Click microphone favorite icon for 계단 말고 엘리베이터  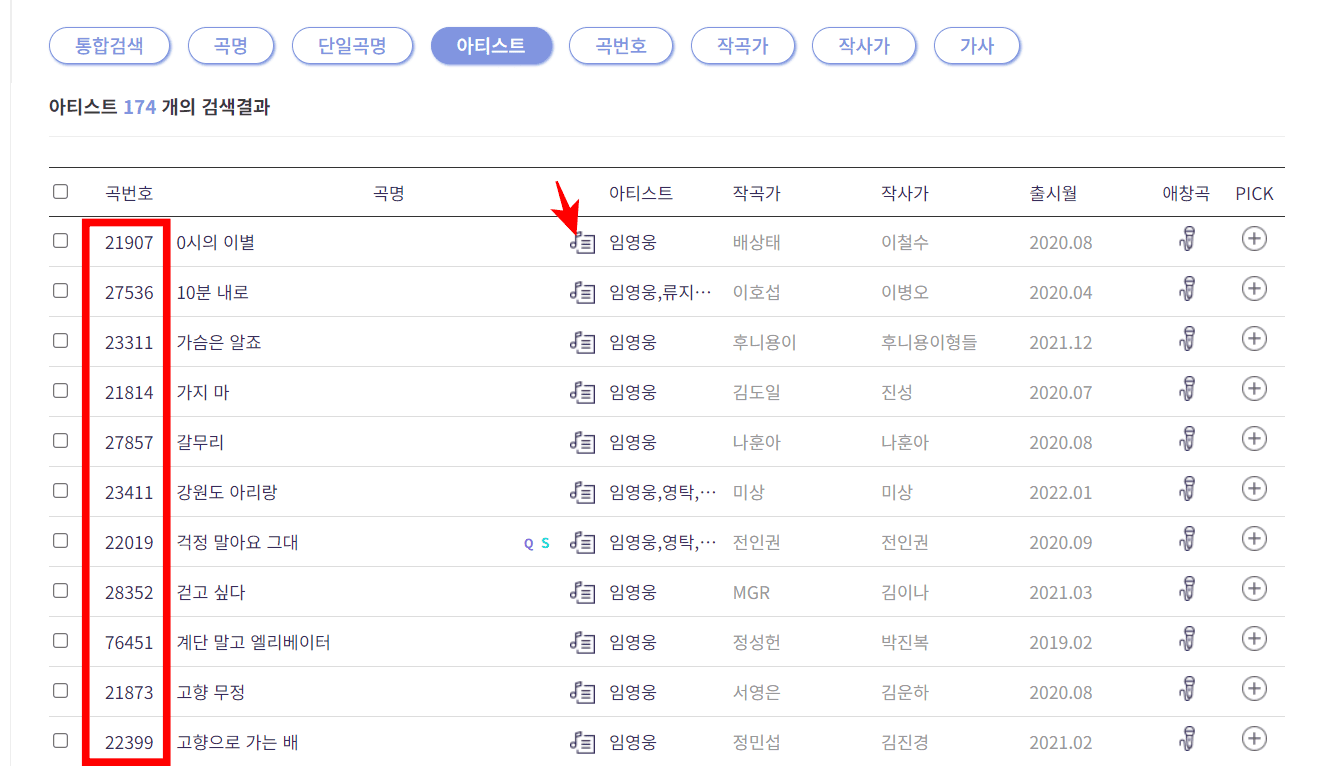click(x=1187, y=640)
